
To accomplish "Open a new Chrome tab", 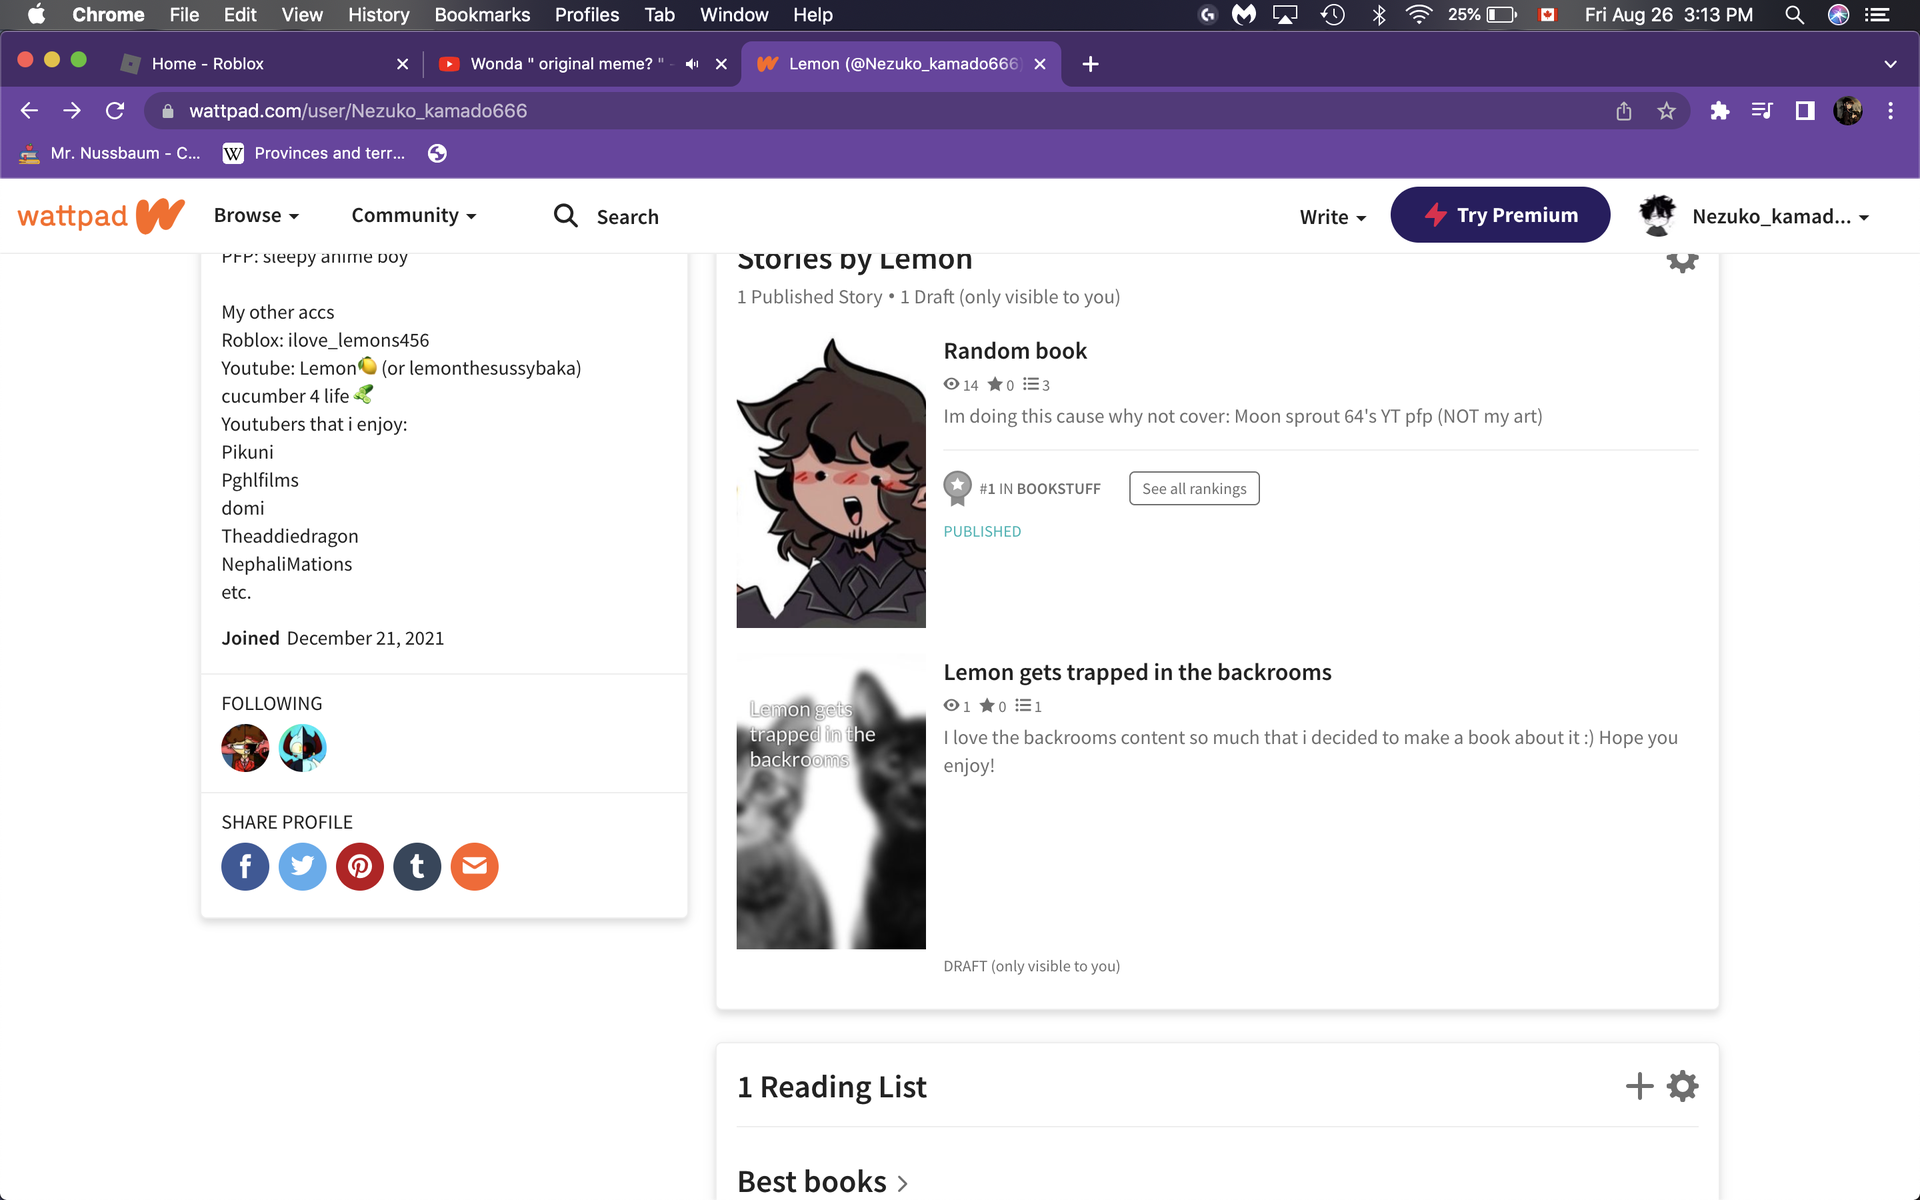I will pyautogui.click(x=1091, y=64).
